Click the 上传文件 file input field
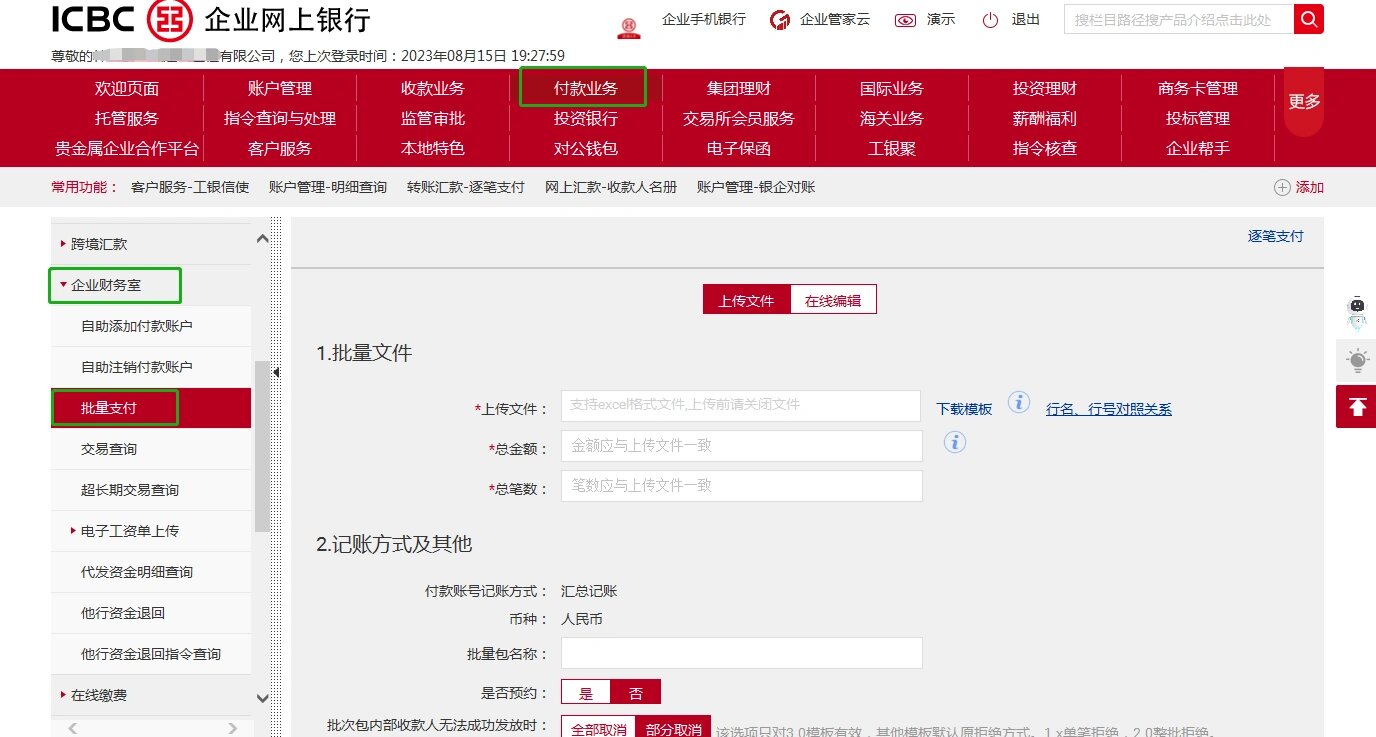Image resolution: width=1376 pixels, height=737 pixels. pyautogui.click(x=741, y=406)
